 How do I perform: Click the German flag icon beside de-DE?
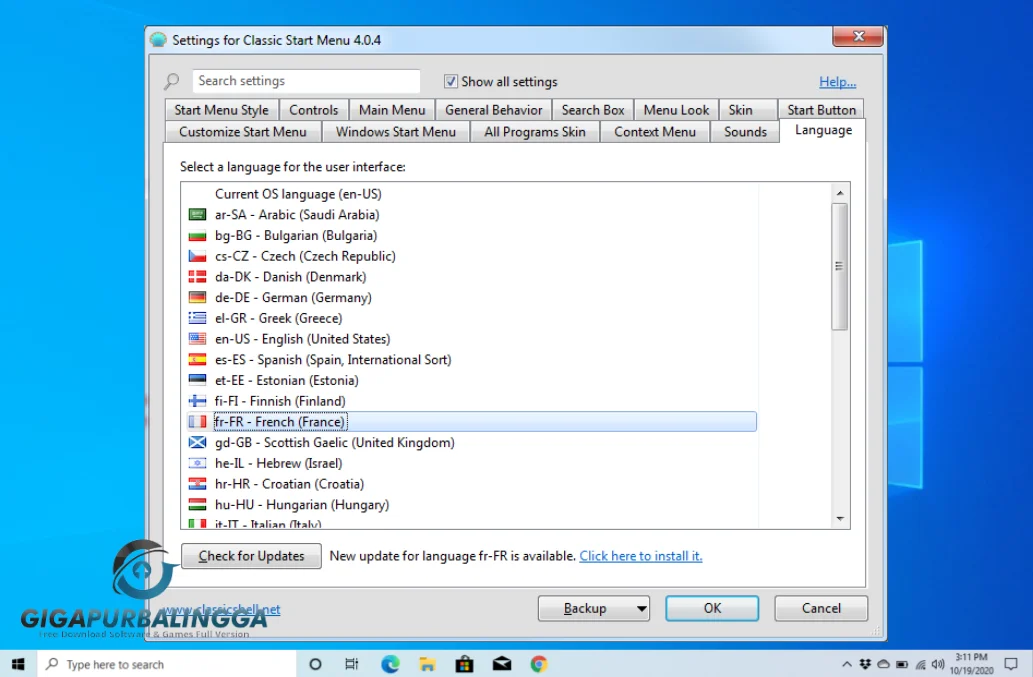197,297
